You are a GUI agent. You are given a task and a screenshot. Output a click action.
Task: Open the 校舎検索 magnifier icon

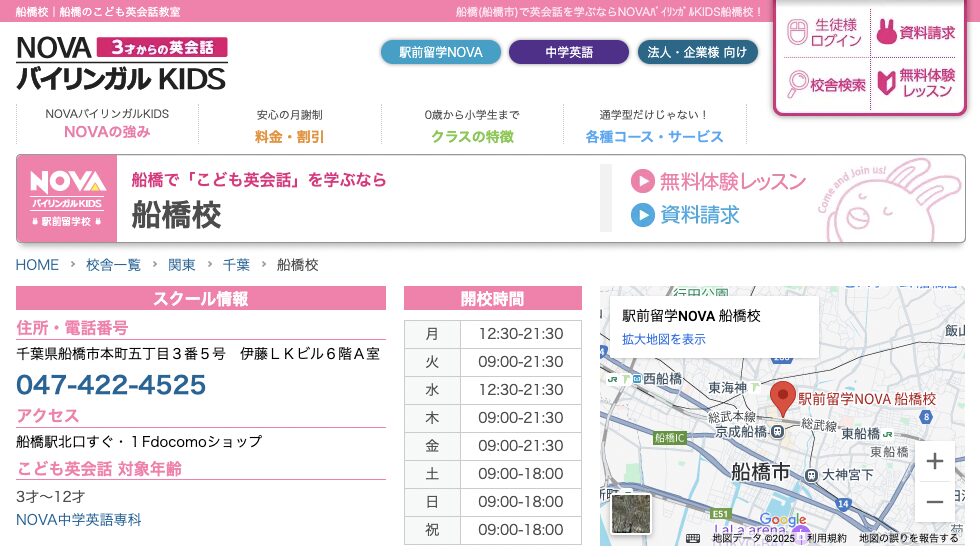coord(798,84)
